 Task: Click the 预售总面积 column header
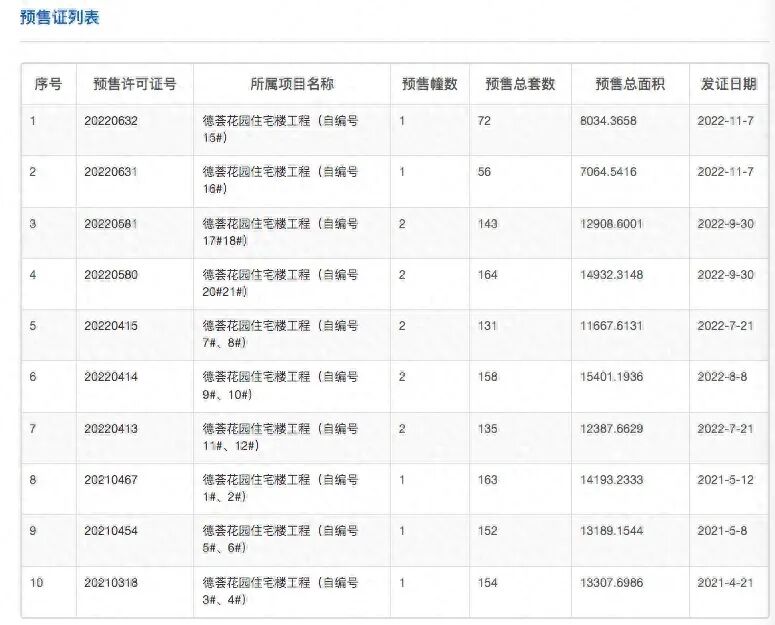click(x=630, y=84)
